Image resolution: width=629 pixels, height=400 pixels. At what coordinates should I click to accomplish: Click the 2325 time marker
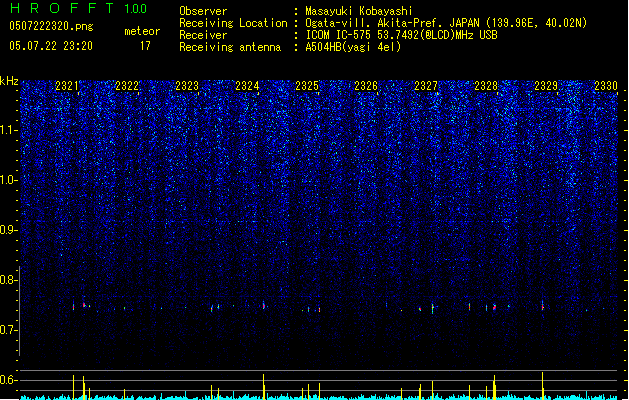click(307, 86)
